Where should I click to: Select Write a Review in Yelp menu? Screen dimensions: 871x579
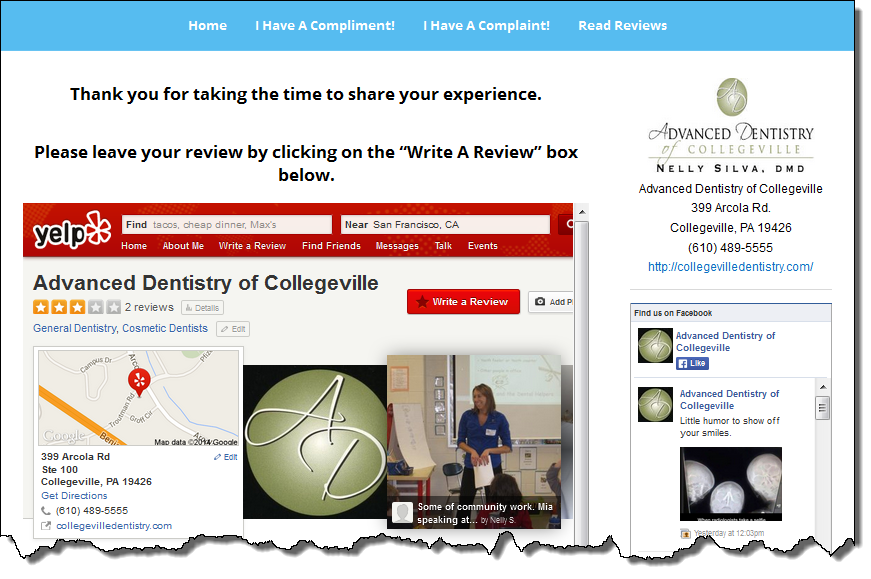point(252,246)
